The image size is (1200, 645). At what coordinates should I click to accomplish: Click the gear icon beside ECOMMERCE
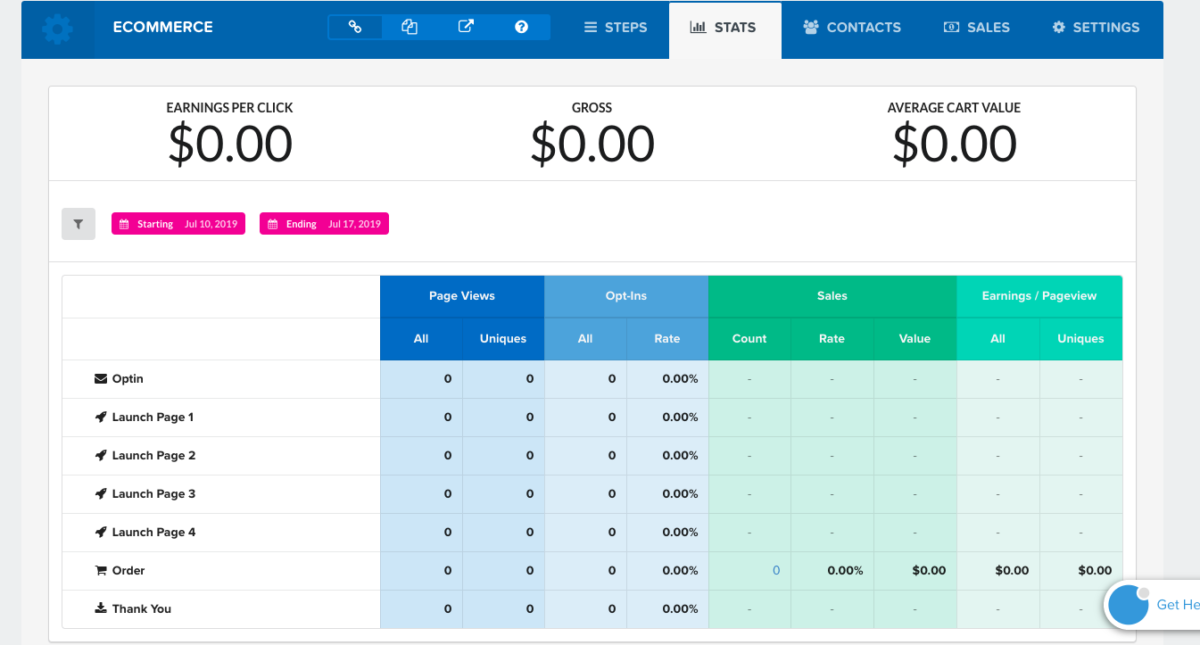[57, 28]
